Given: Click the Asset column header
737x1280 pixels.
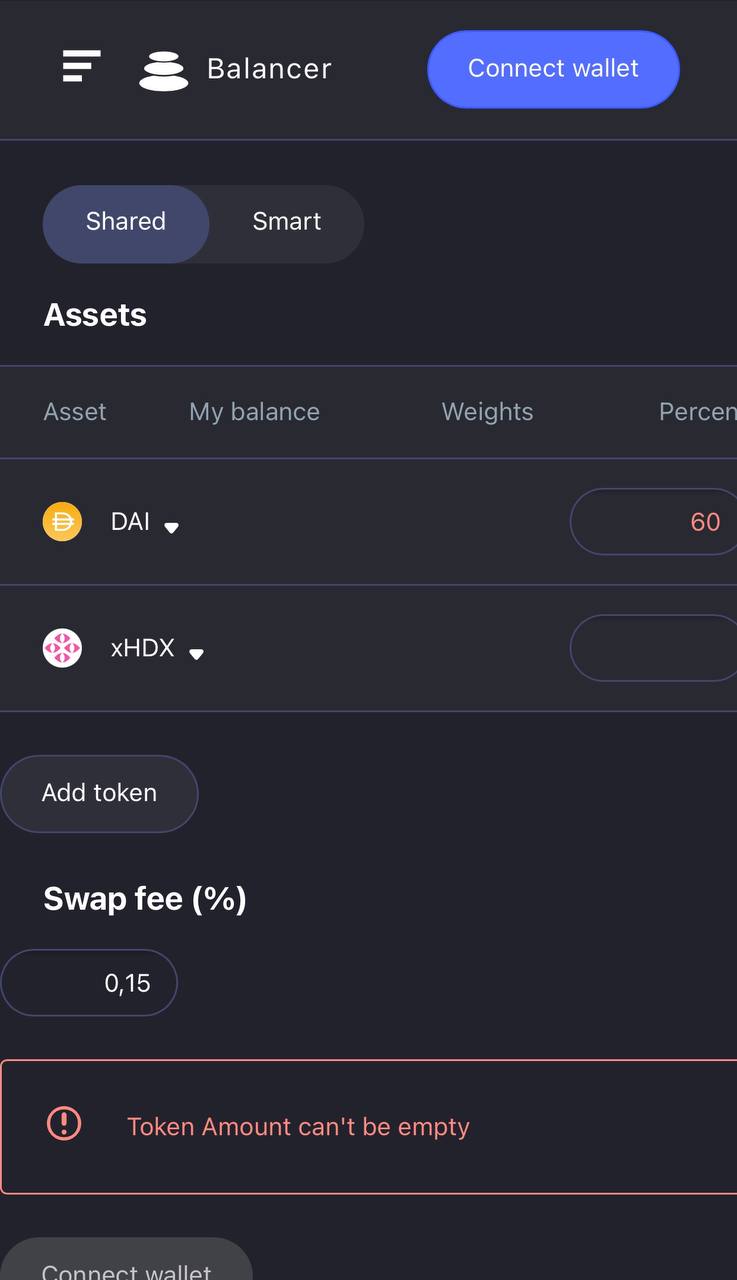Looking at the screenshot, I should coord(75,412).
